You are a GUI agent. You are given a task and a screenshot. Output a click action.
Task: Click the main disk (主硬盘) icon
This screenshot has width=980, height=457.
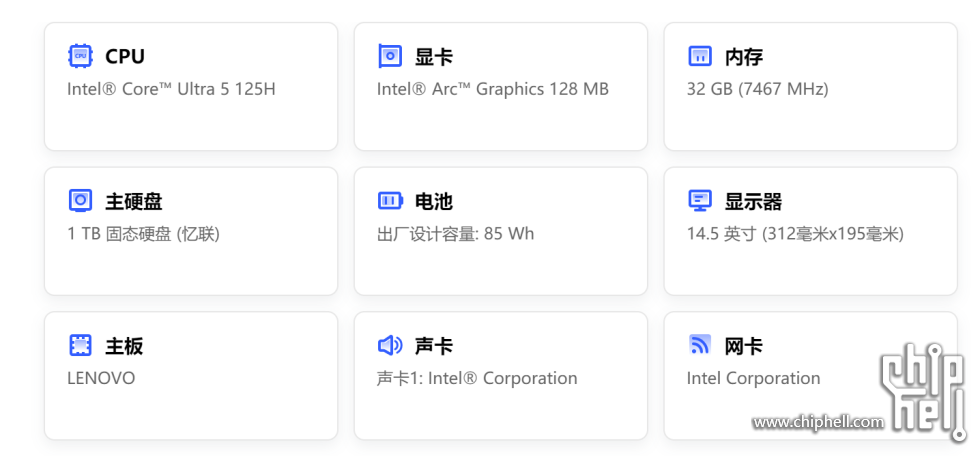[80, 201]
